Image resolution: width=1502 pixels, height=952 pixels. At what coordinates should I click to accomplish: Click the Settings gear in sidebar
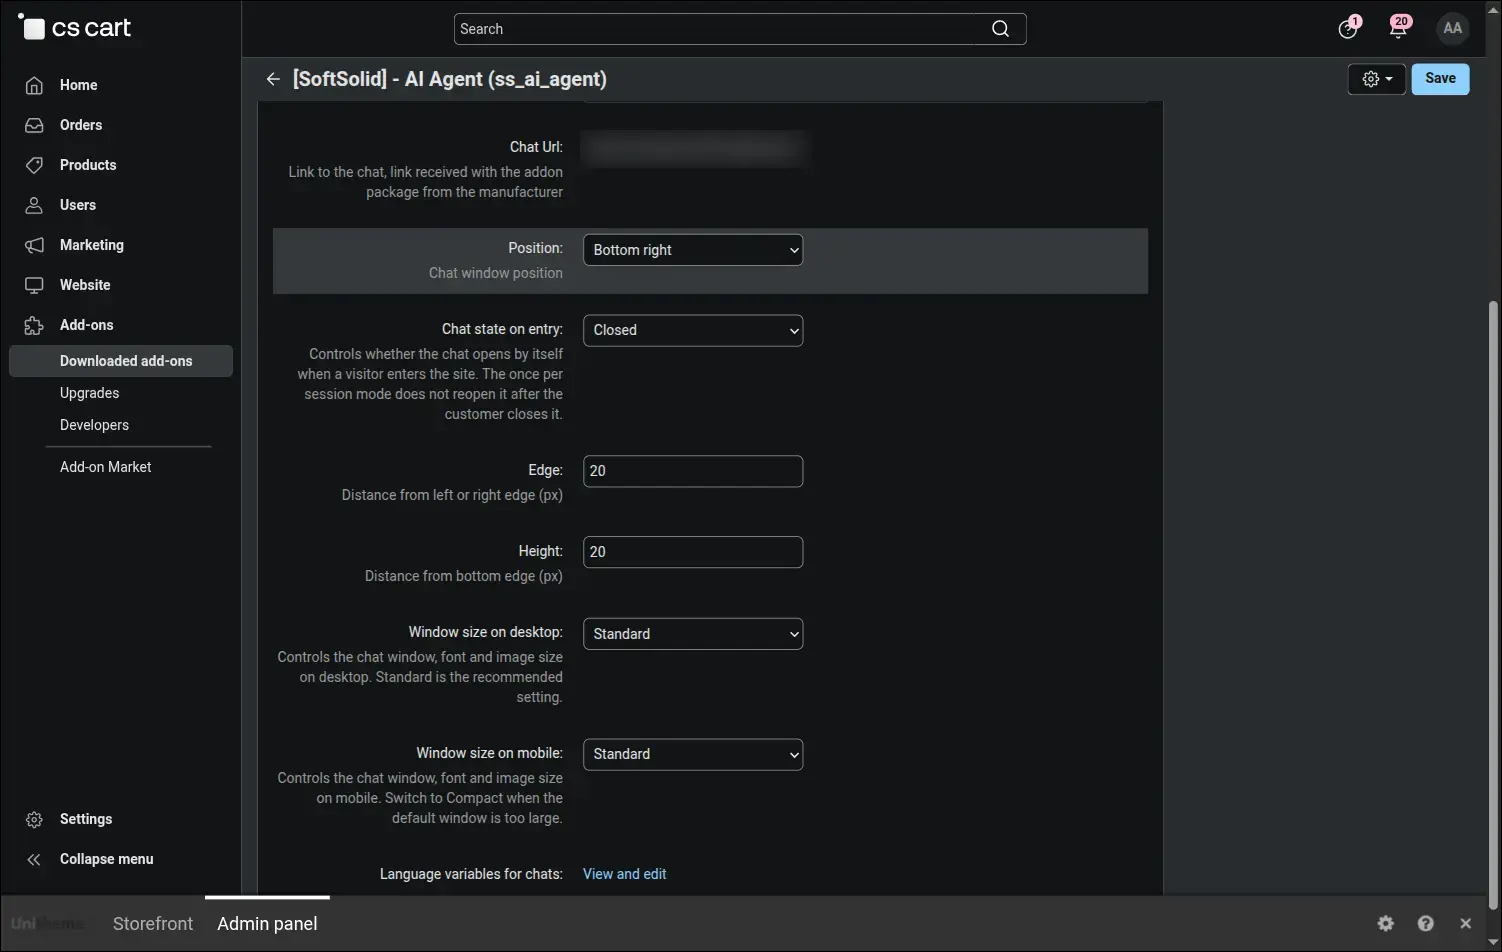click(34, 819)
